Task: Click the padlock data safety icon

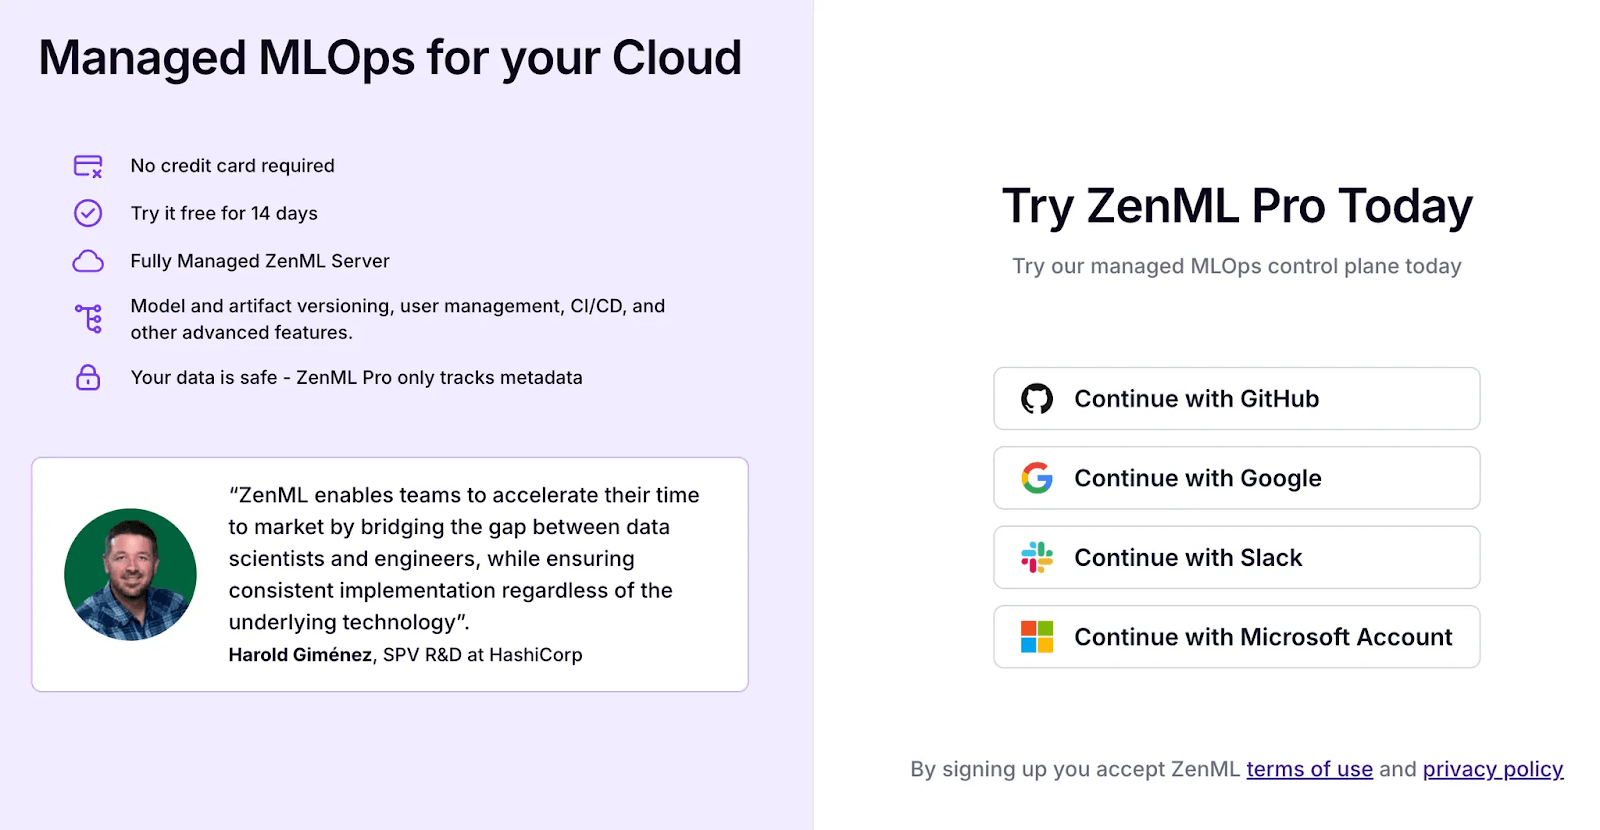Action: tap(88, 377)
